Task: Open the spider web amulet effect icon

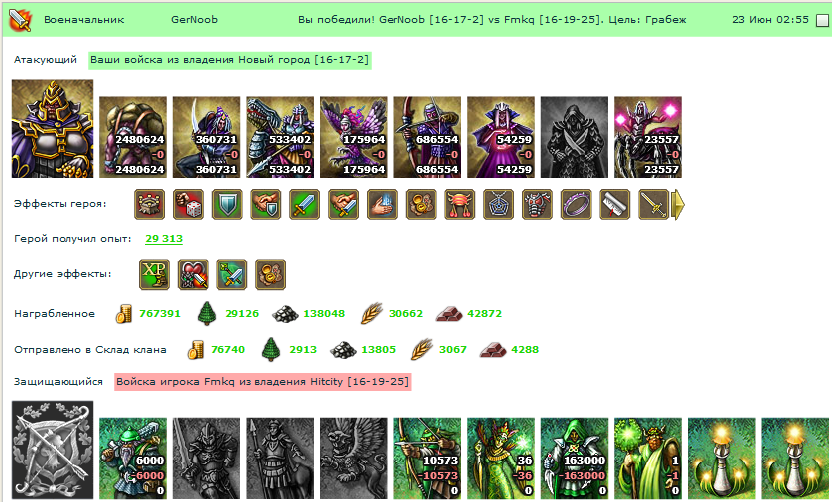Action: tap(498, 205)
